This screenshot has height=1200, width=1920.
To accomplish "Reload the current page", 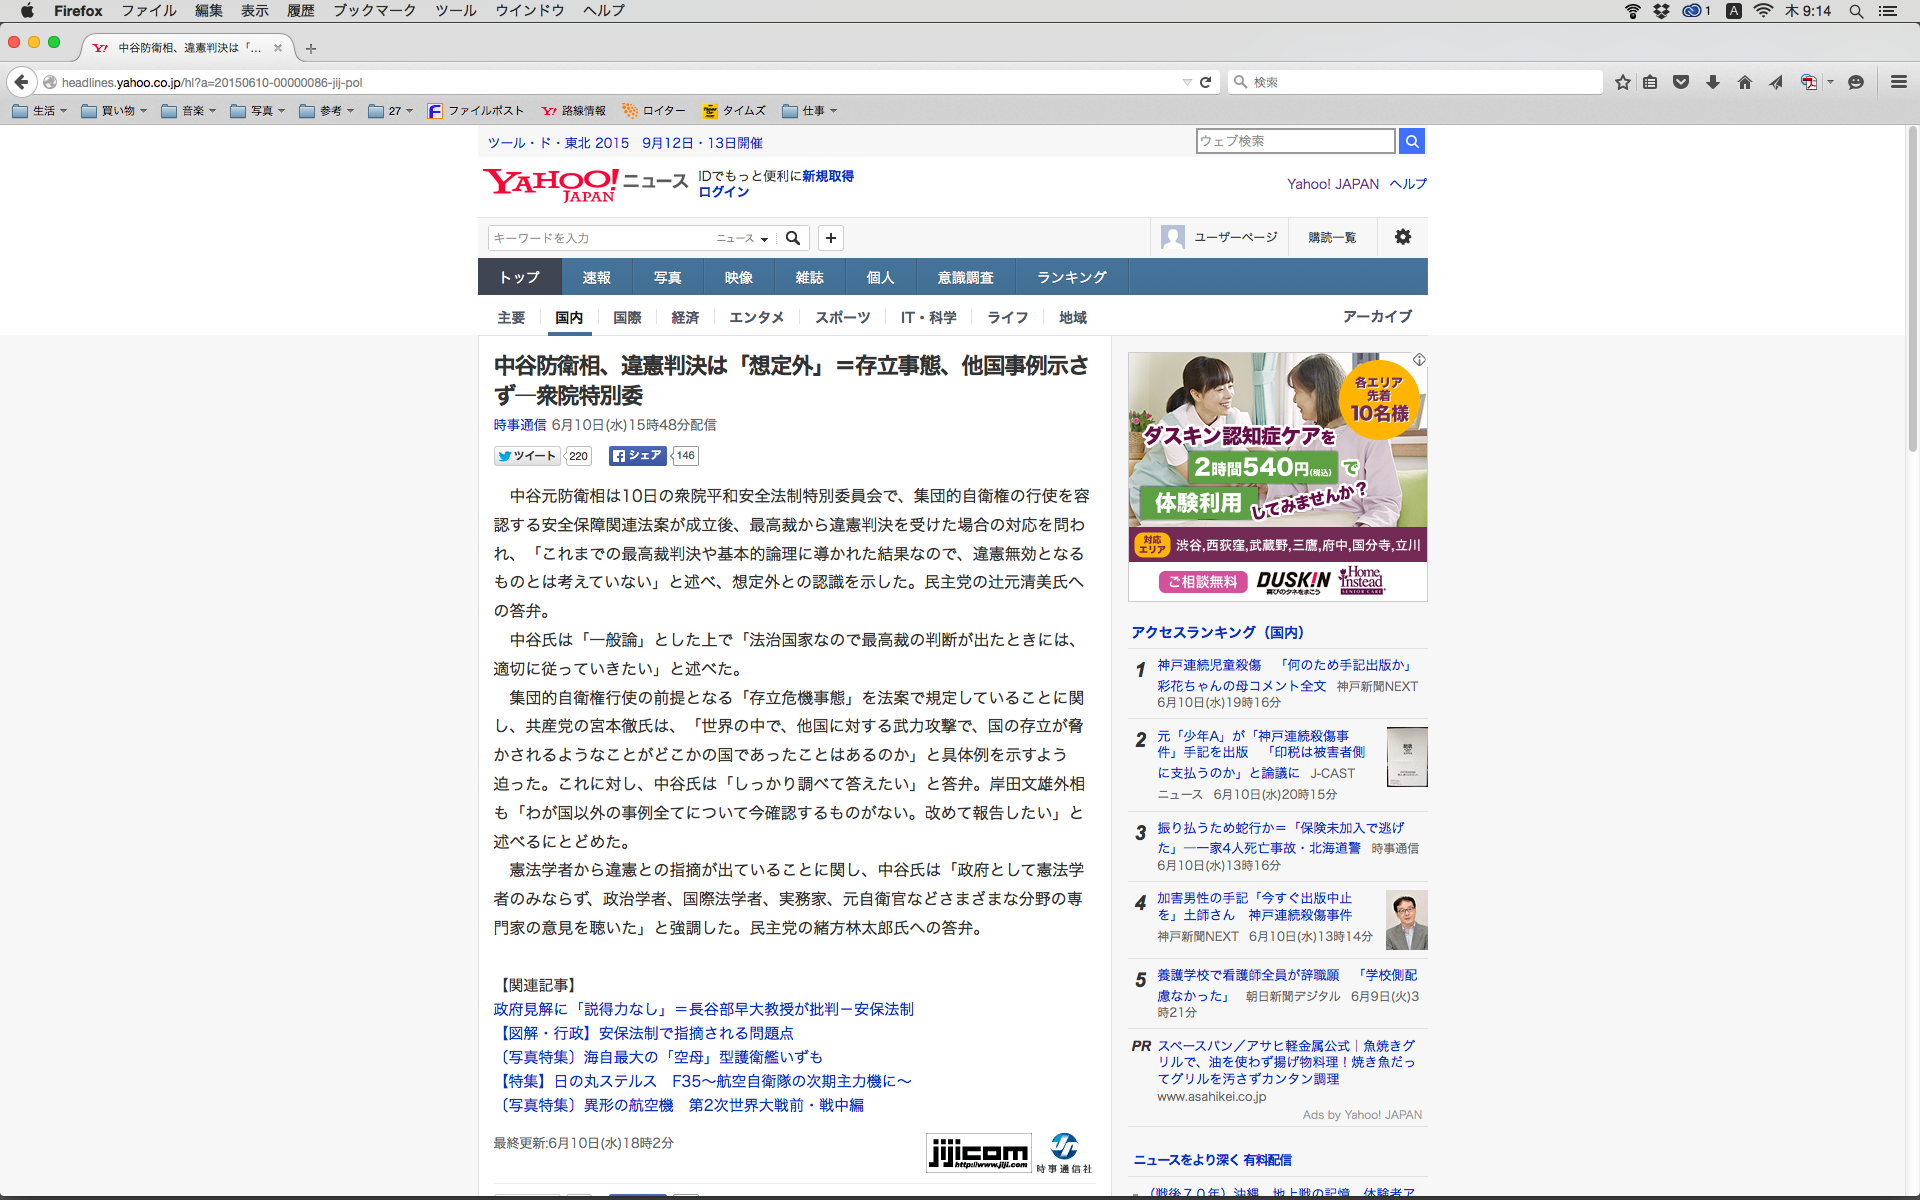I will click(1206, 82).
